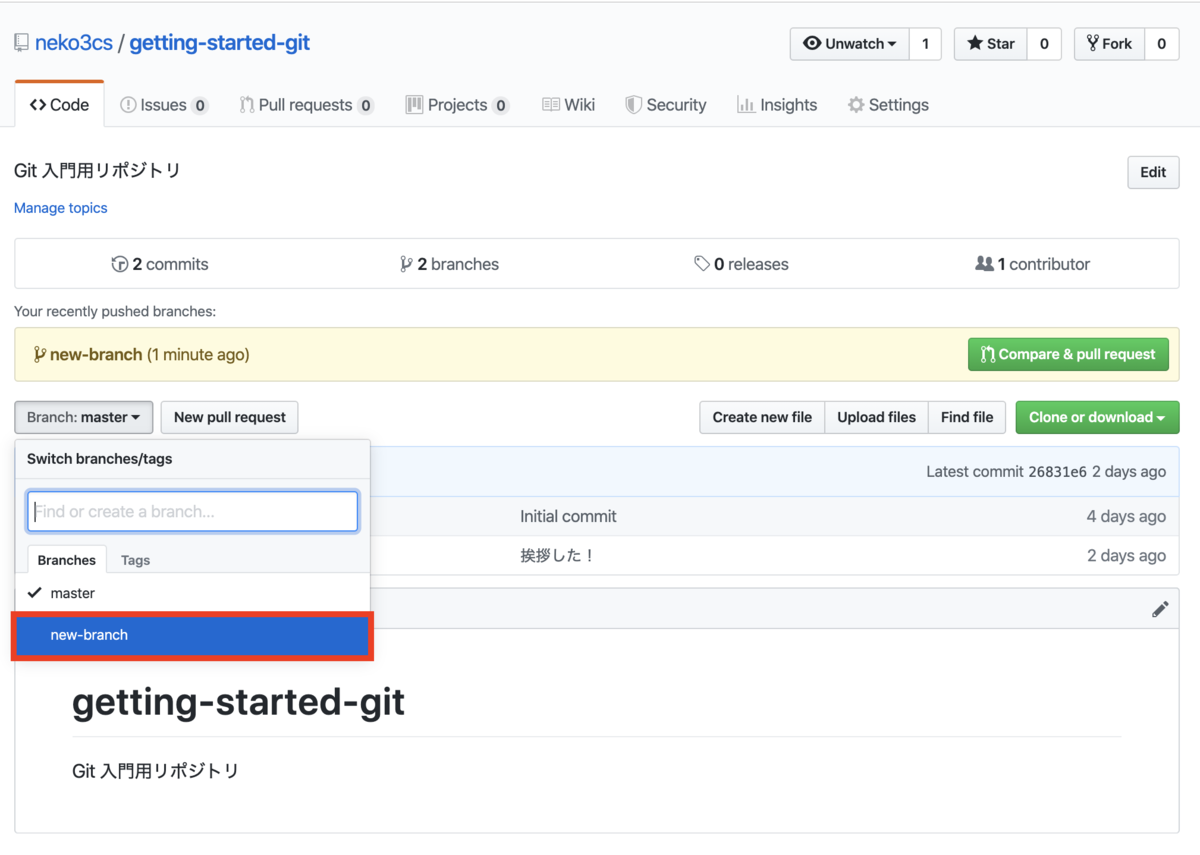The image size is (1200, 855).
Task: Click the eye icon on Unwatch
Action: pyautogui.click(x=812, y=44)
